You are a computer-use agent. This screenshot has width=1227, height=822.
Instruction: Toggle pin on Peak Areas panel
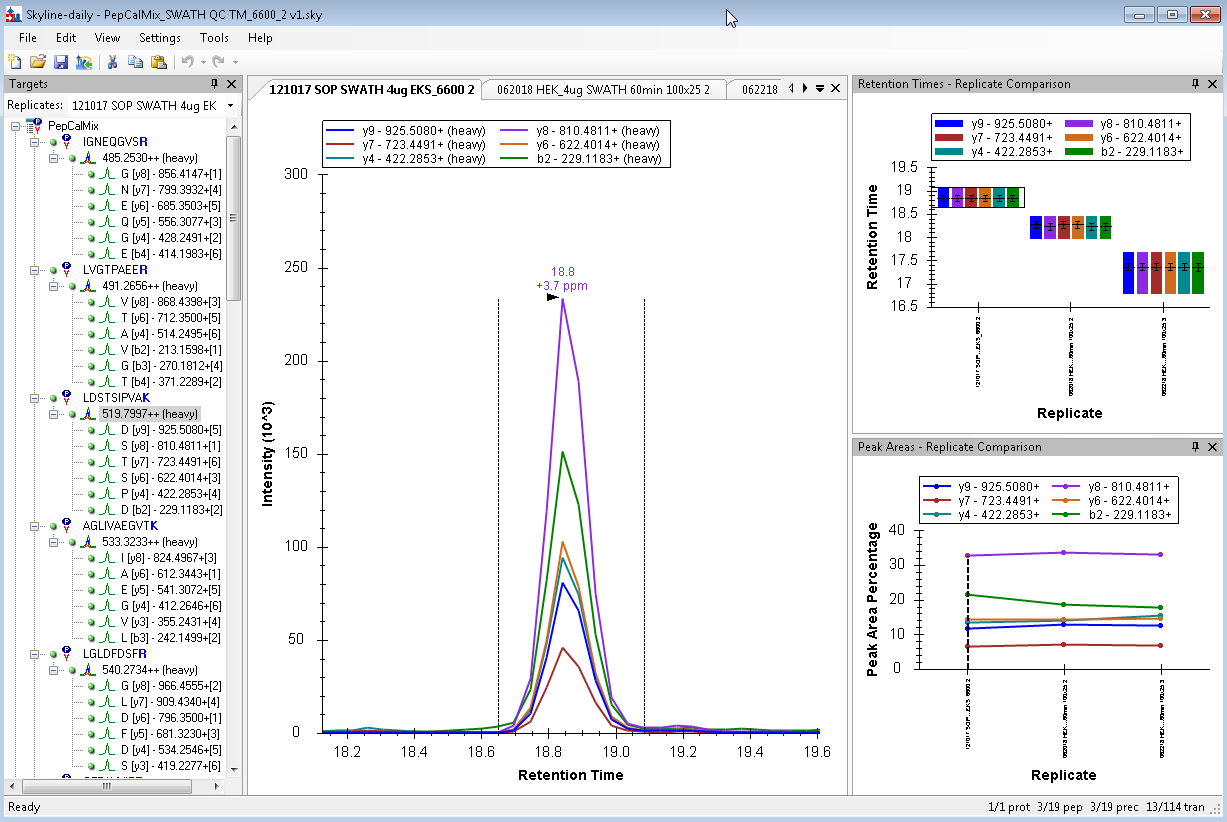click(1194, 447)
